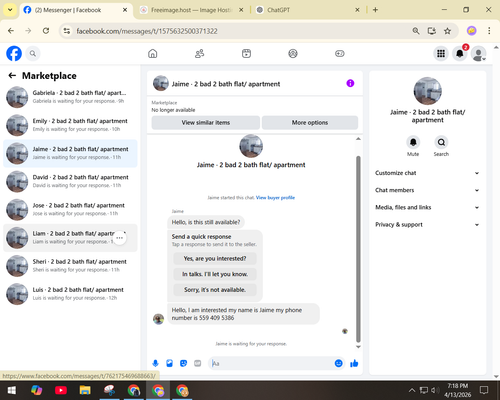Select the Messenger | Facebook tab
Image resolution: width=500 pixels, height=400 pixels.
(x=76, y=10)
